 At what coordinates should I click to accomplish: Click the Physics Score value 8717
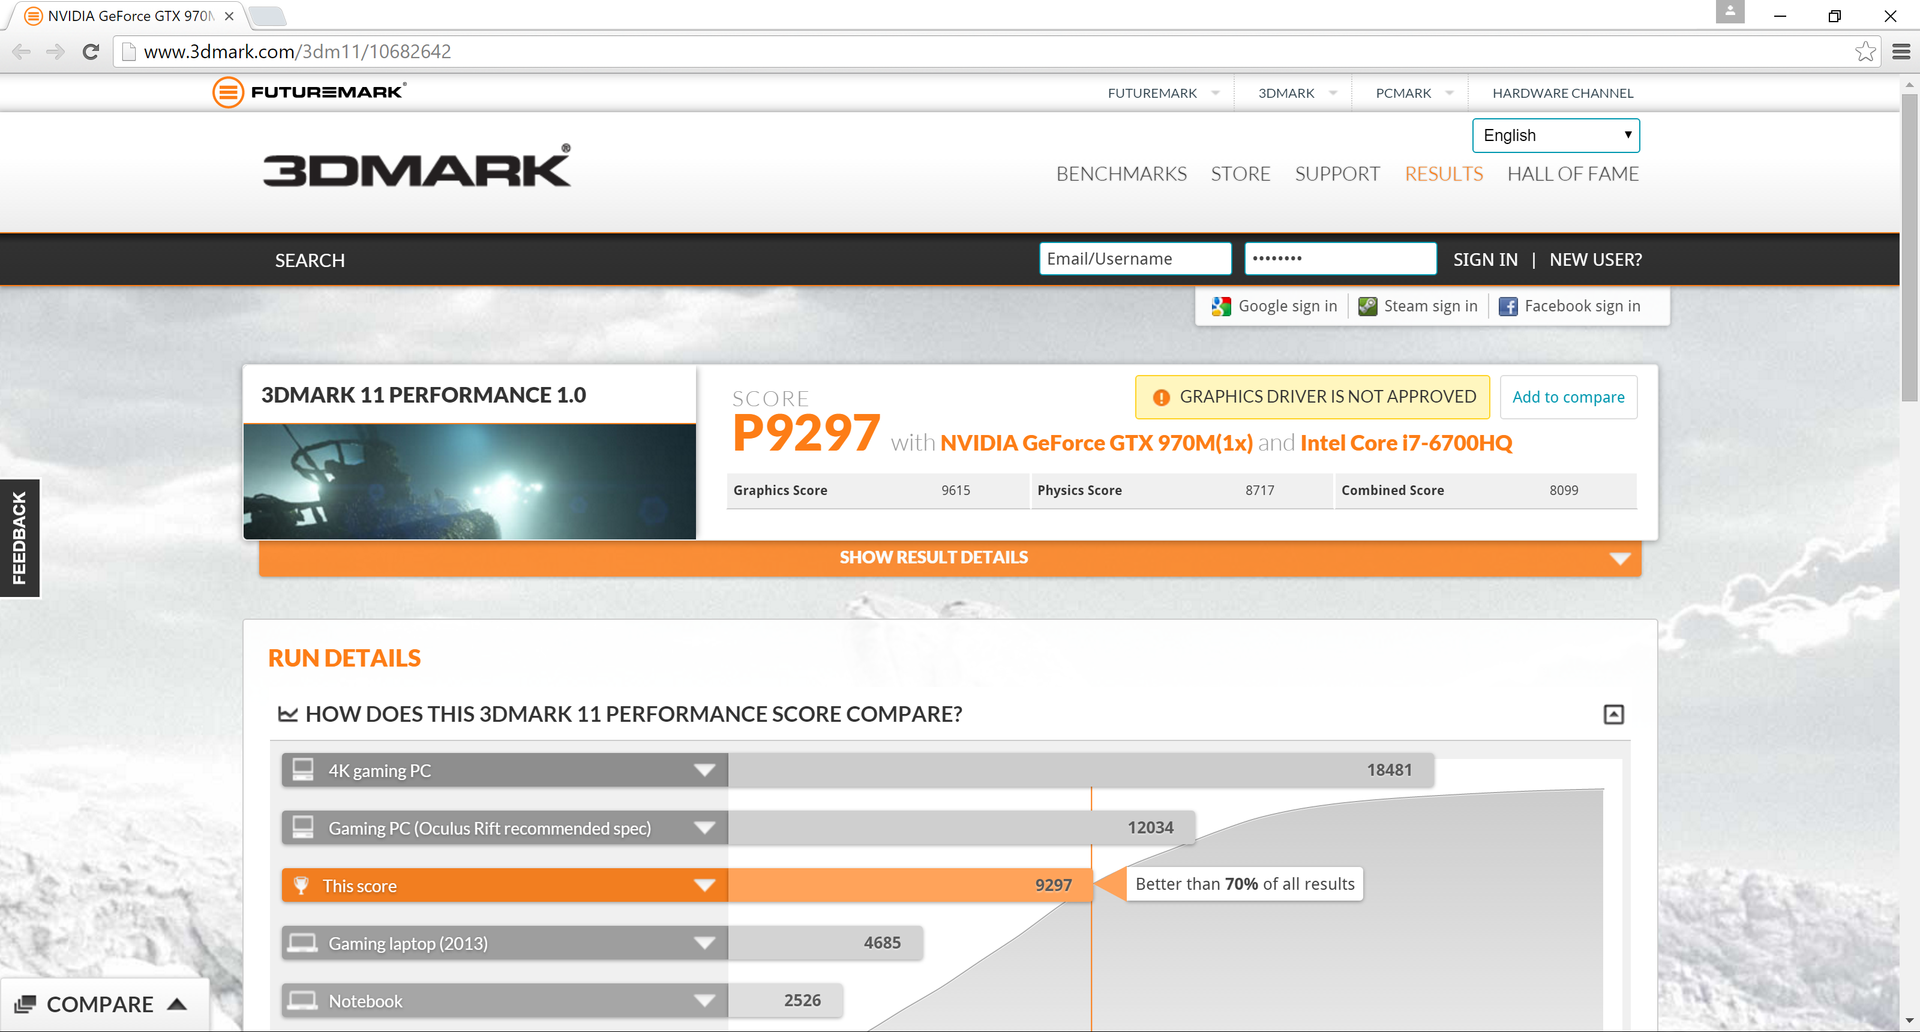click(x=1260, y=490)
